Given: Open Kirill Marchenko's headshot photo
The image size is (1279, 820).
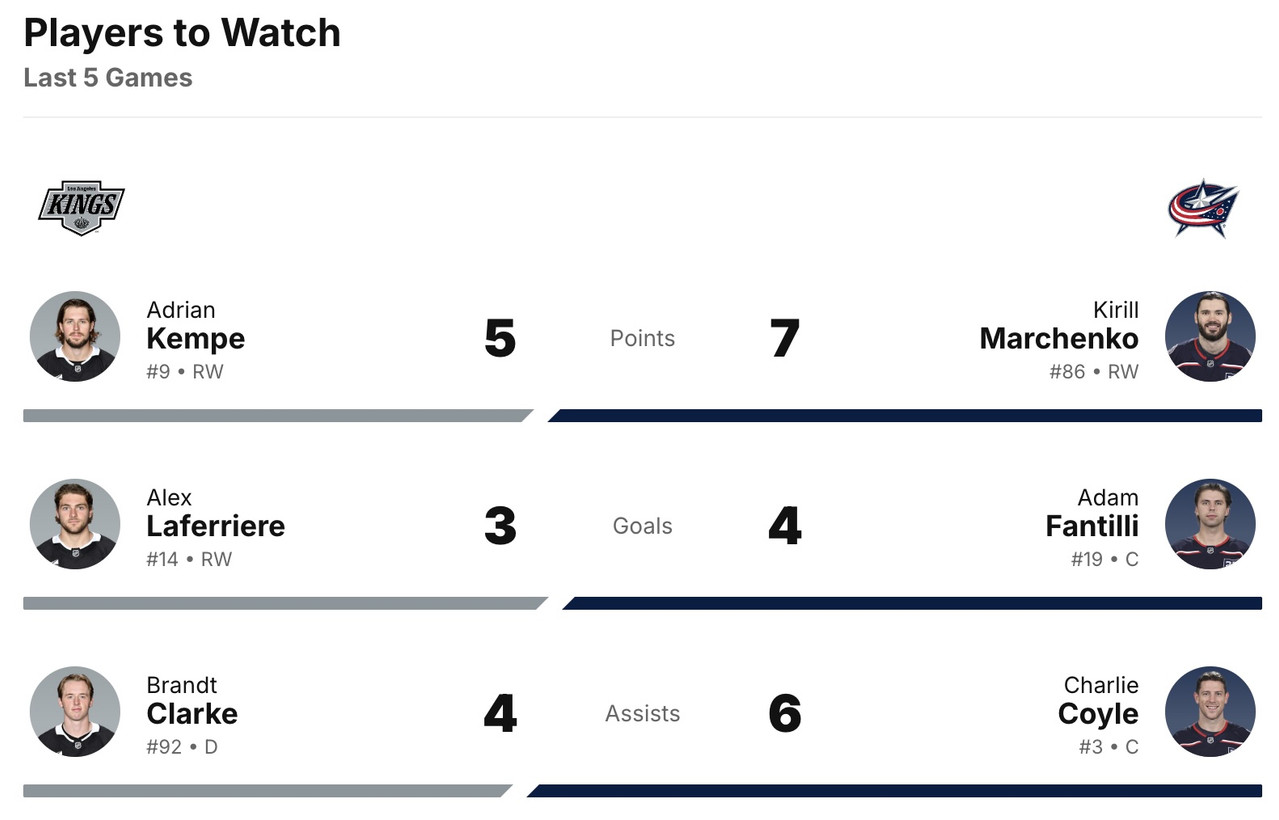Looking at the screenshot, I should (x=1210, y=337).
